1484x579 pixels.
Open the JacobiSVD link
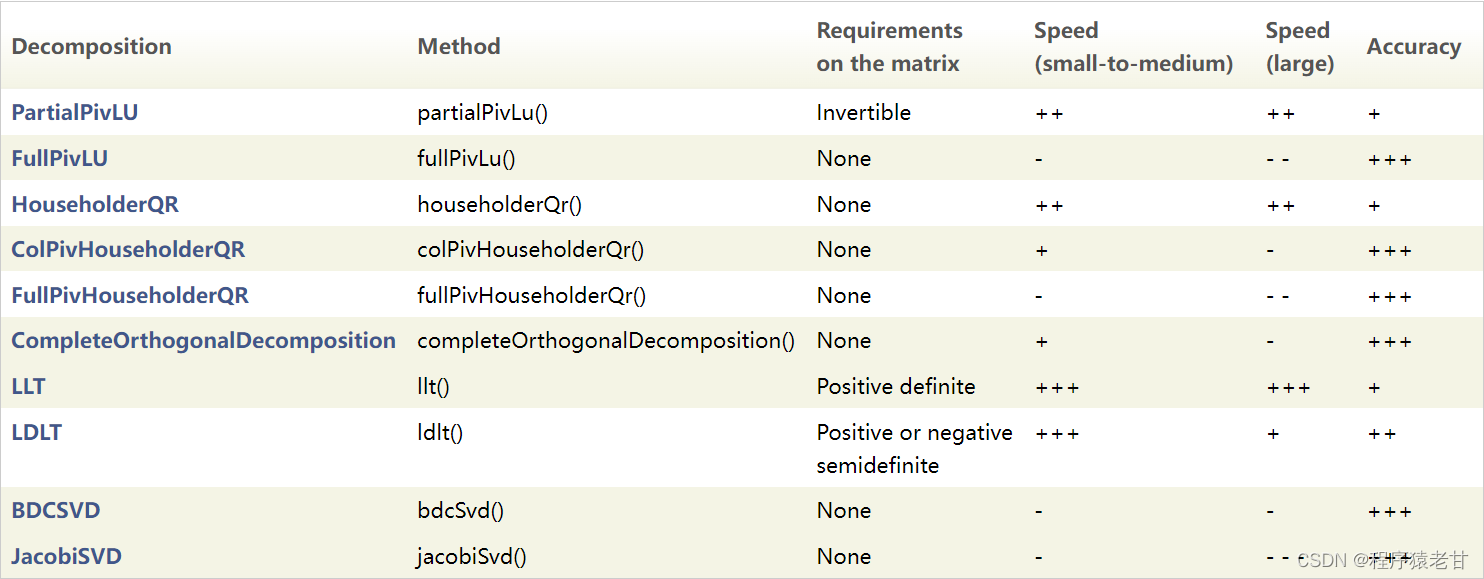[66, 556]
